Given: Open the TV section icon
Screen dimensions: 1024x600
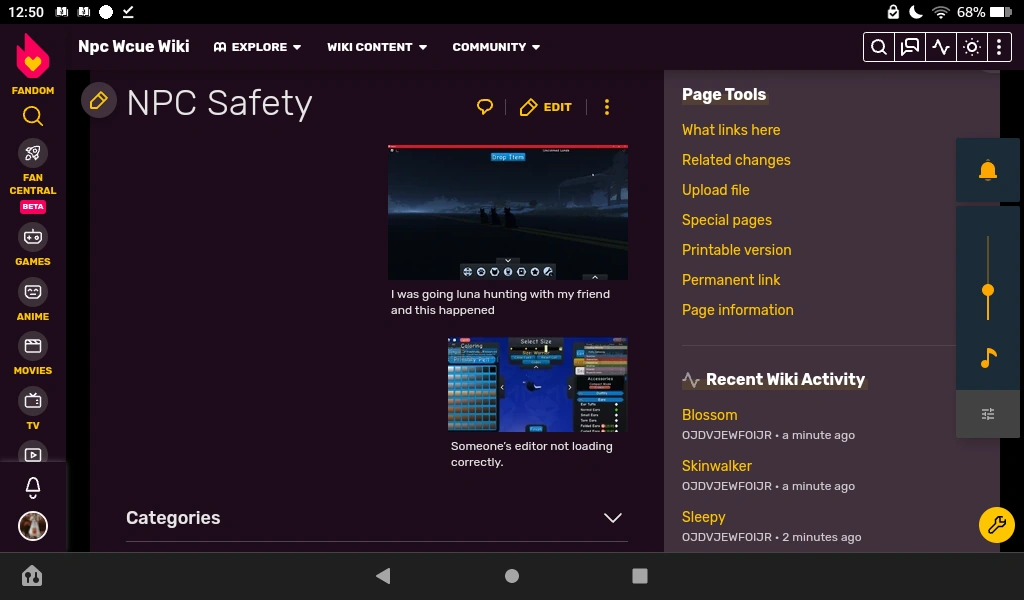Looking at the screenshot, I should [33, 401].
